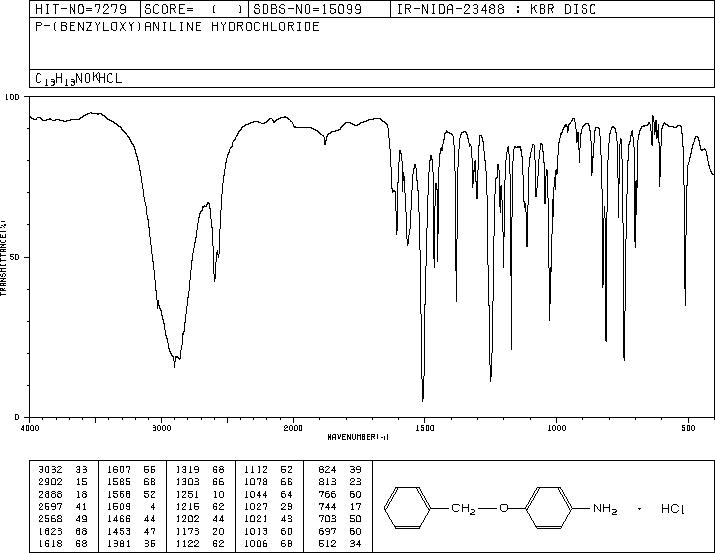The width and height of the screenshot is (715, 553).
Task: Click the peak table entry 1021
Action: [256, 519]
